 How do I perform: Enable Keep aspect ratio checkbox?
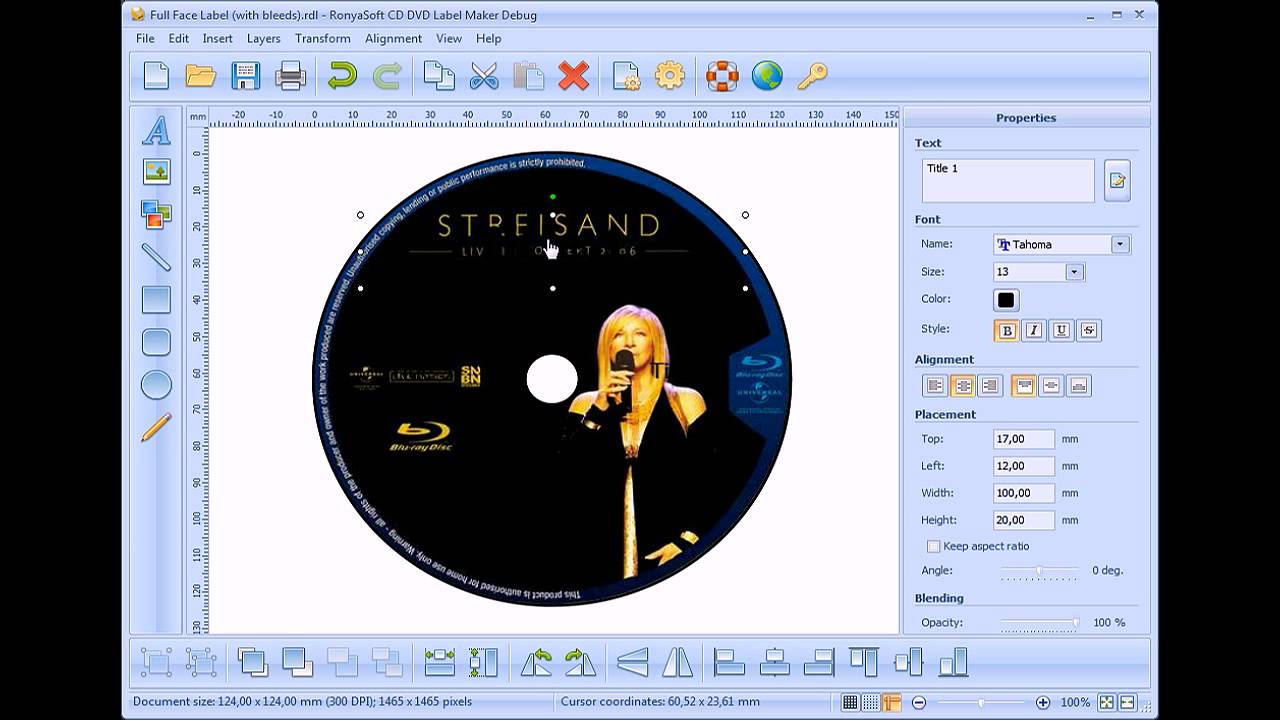pyautogui.click(x=933, y=546)
